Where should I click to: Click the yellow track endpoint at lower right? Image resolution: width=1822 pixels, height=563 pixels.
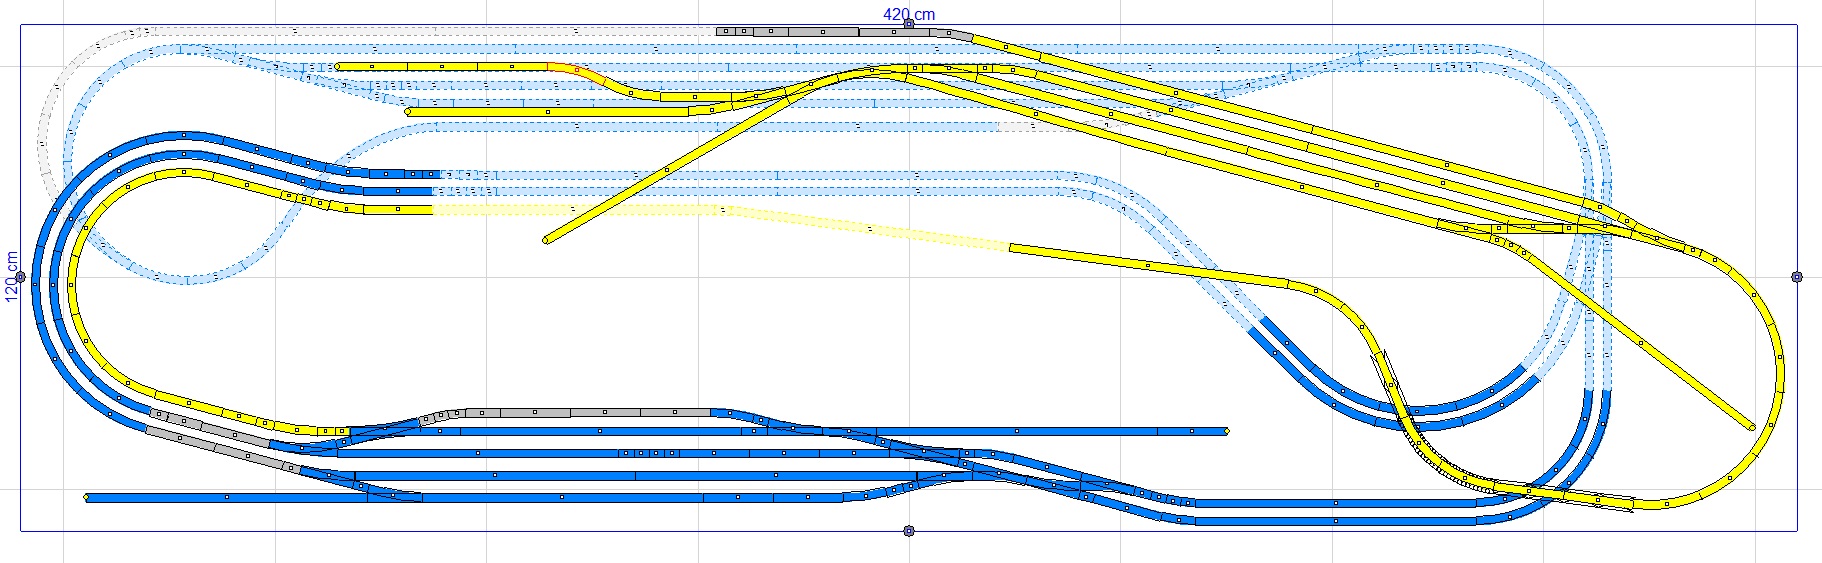pos(1751,427)
